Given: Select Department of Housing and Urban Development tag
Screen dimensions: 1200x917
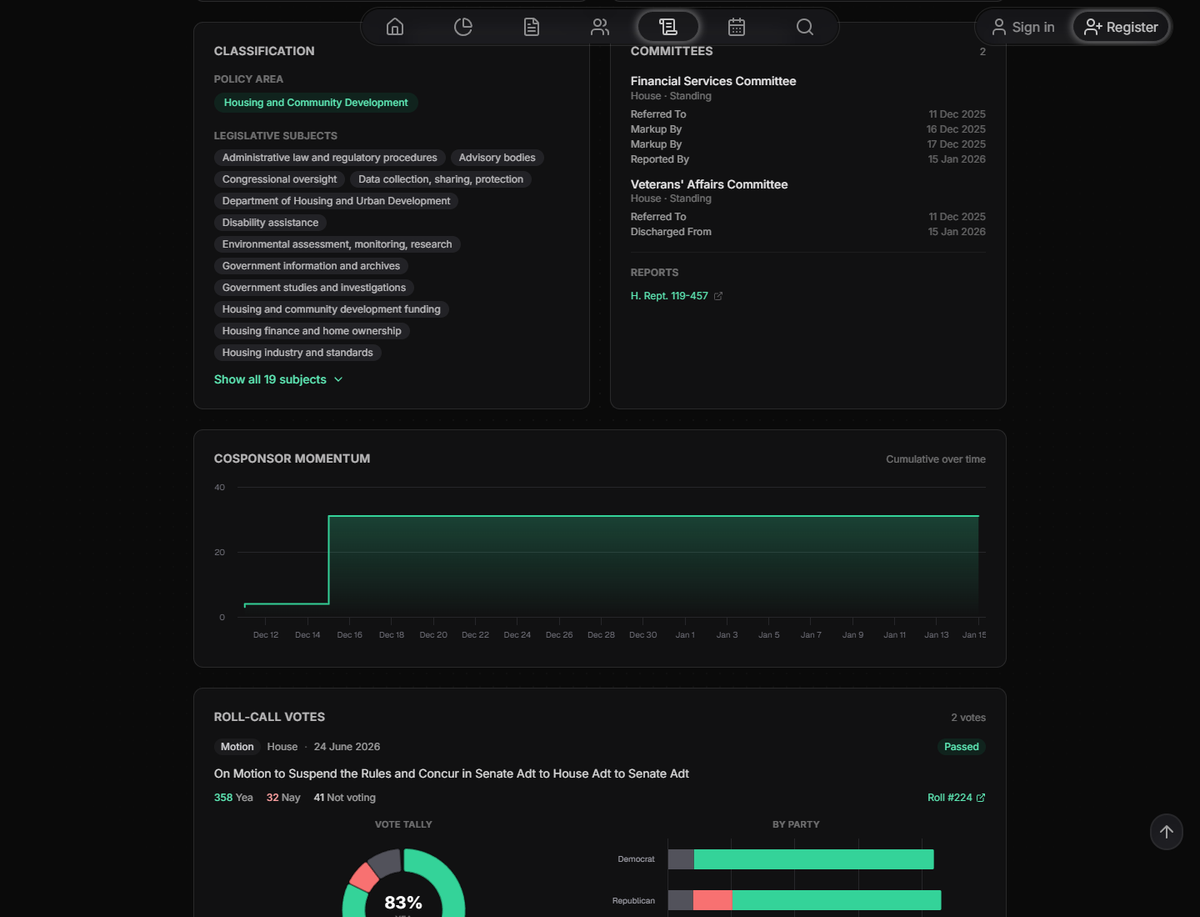Looking at the screenshot, I should click(336, 201).
